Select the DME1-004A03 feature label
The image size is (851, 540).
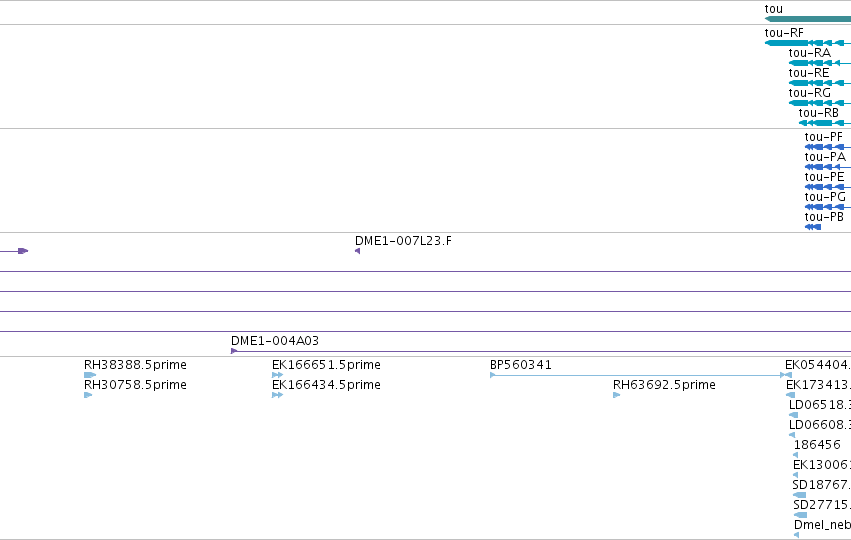pyautogui.click(x=275, y=341)
